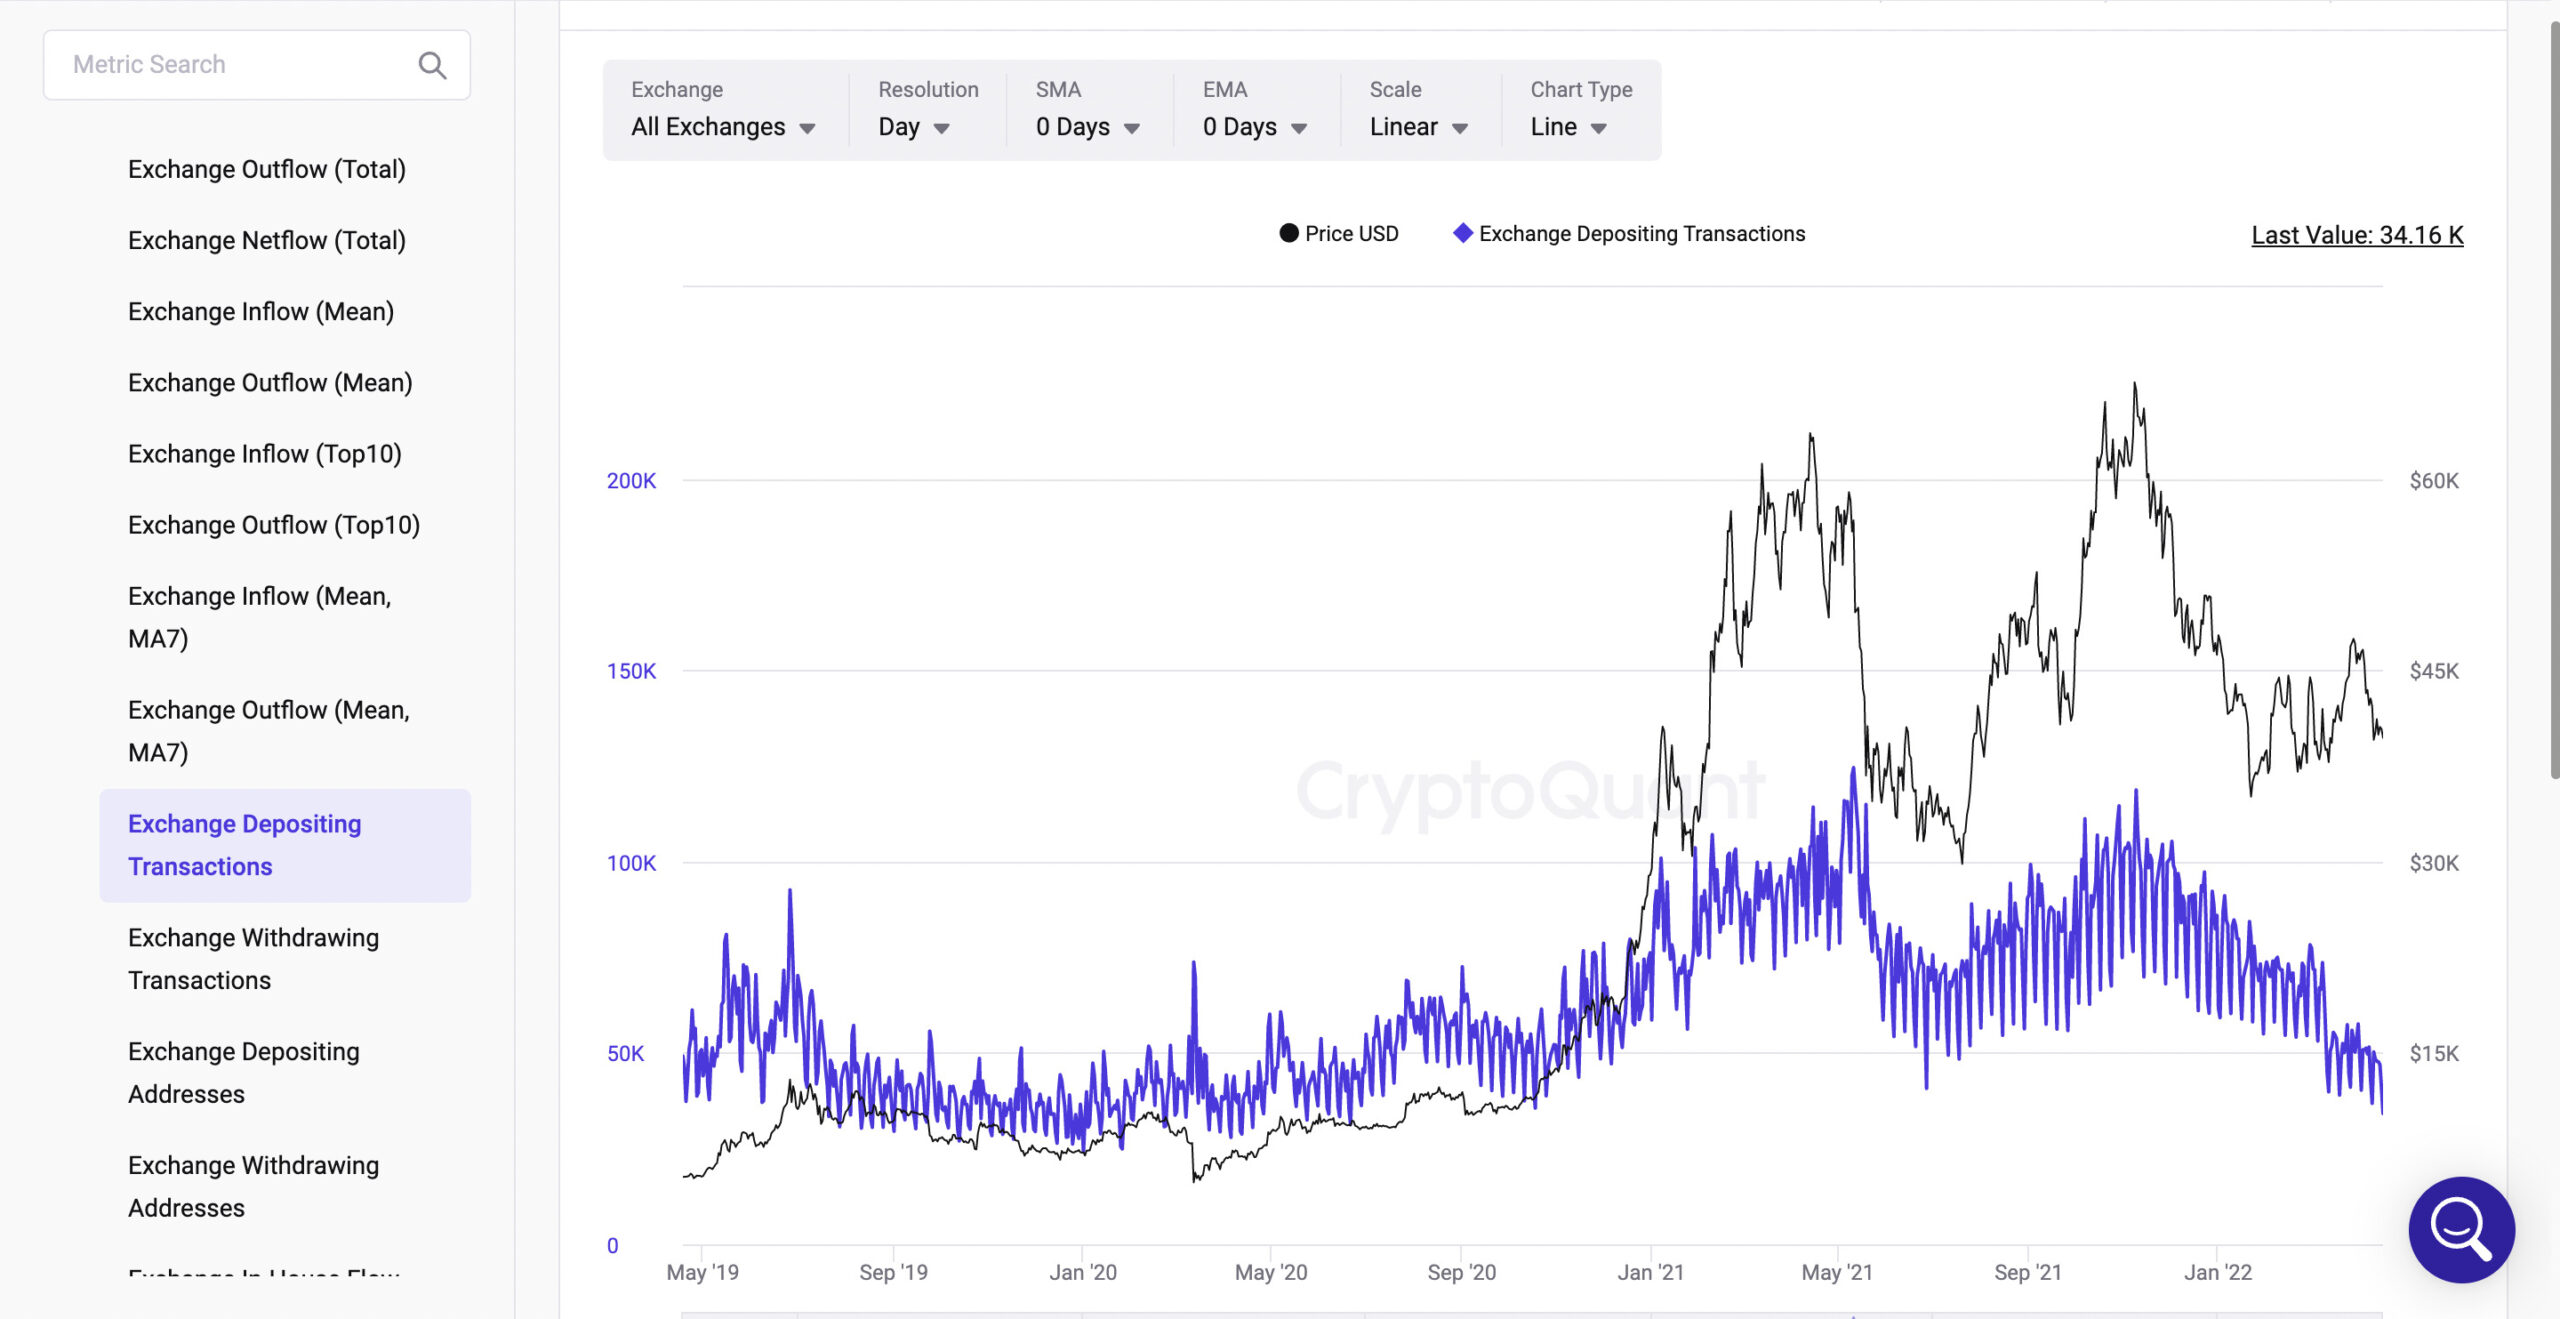The image size is (2560, 1319).
Task: Open the EMA dropdown set to 0 Days
Action: pyautogui.click(x=1255, y=127)
